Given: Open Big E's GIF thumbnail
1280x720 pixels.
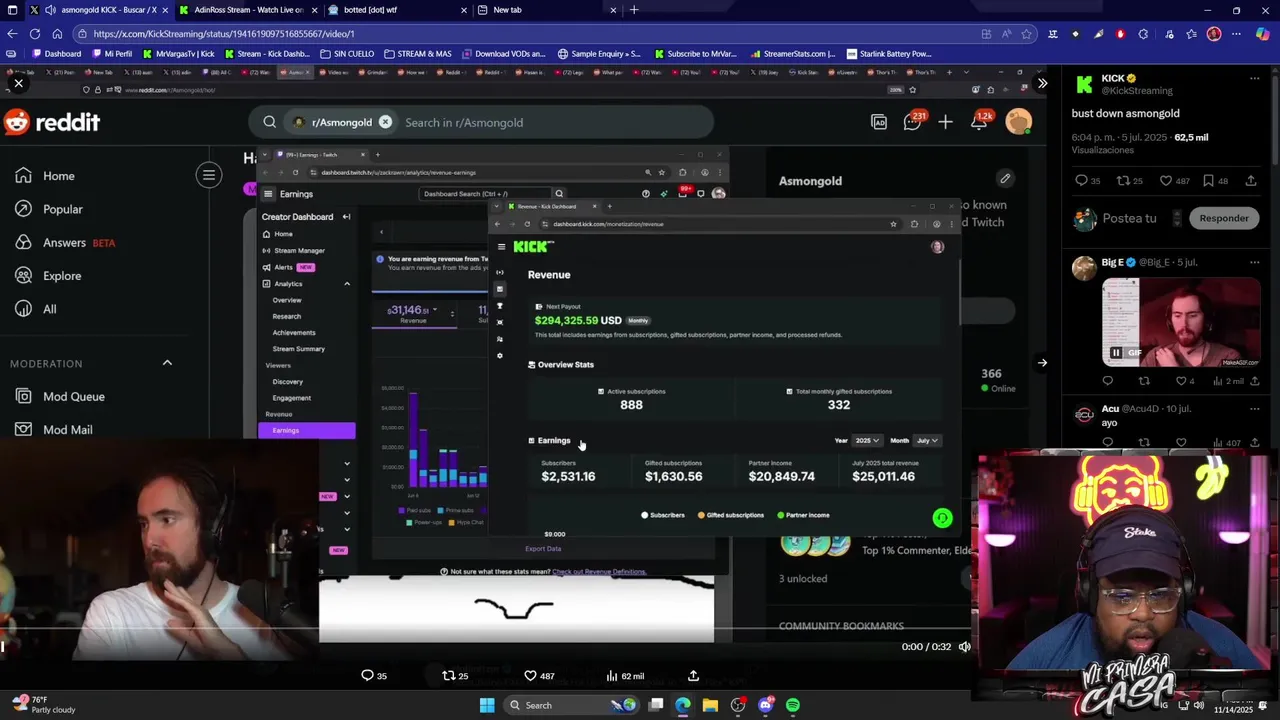Looking at the screenshot, I should 1181,323.
